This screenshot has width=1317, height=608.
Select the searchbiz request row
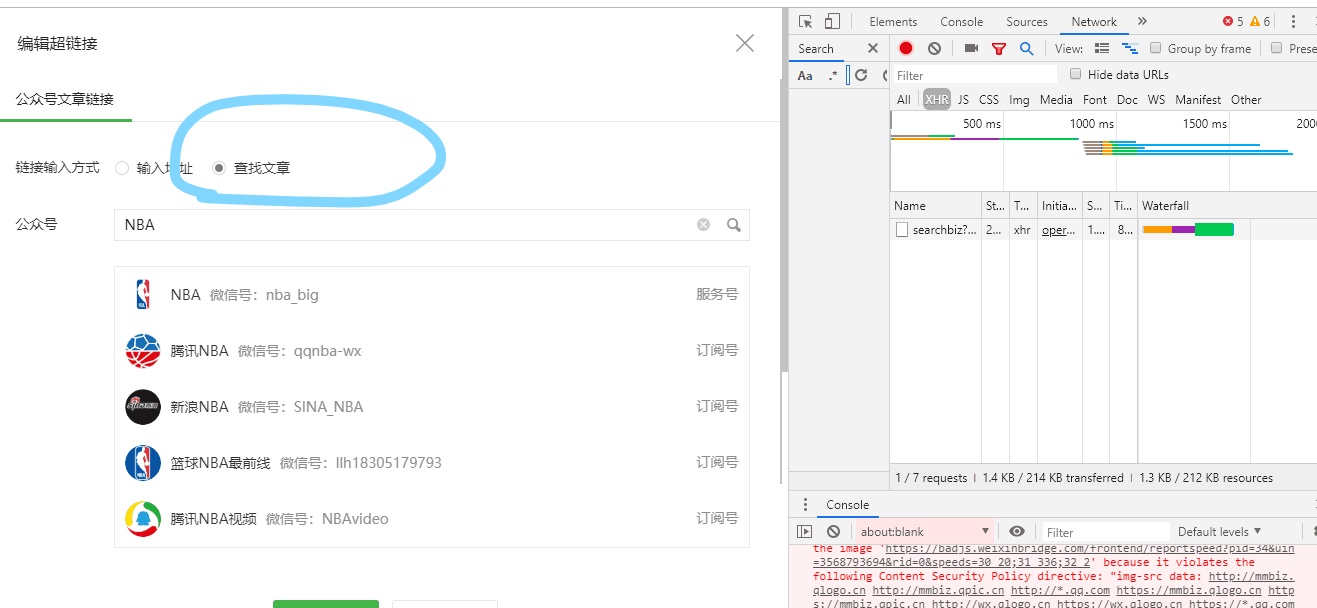click(x=1103, y=230)
